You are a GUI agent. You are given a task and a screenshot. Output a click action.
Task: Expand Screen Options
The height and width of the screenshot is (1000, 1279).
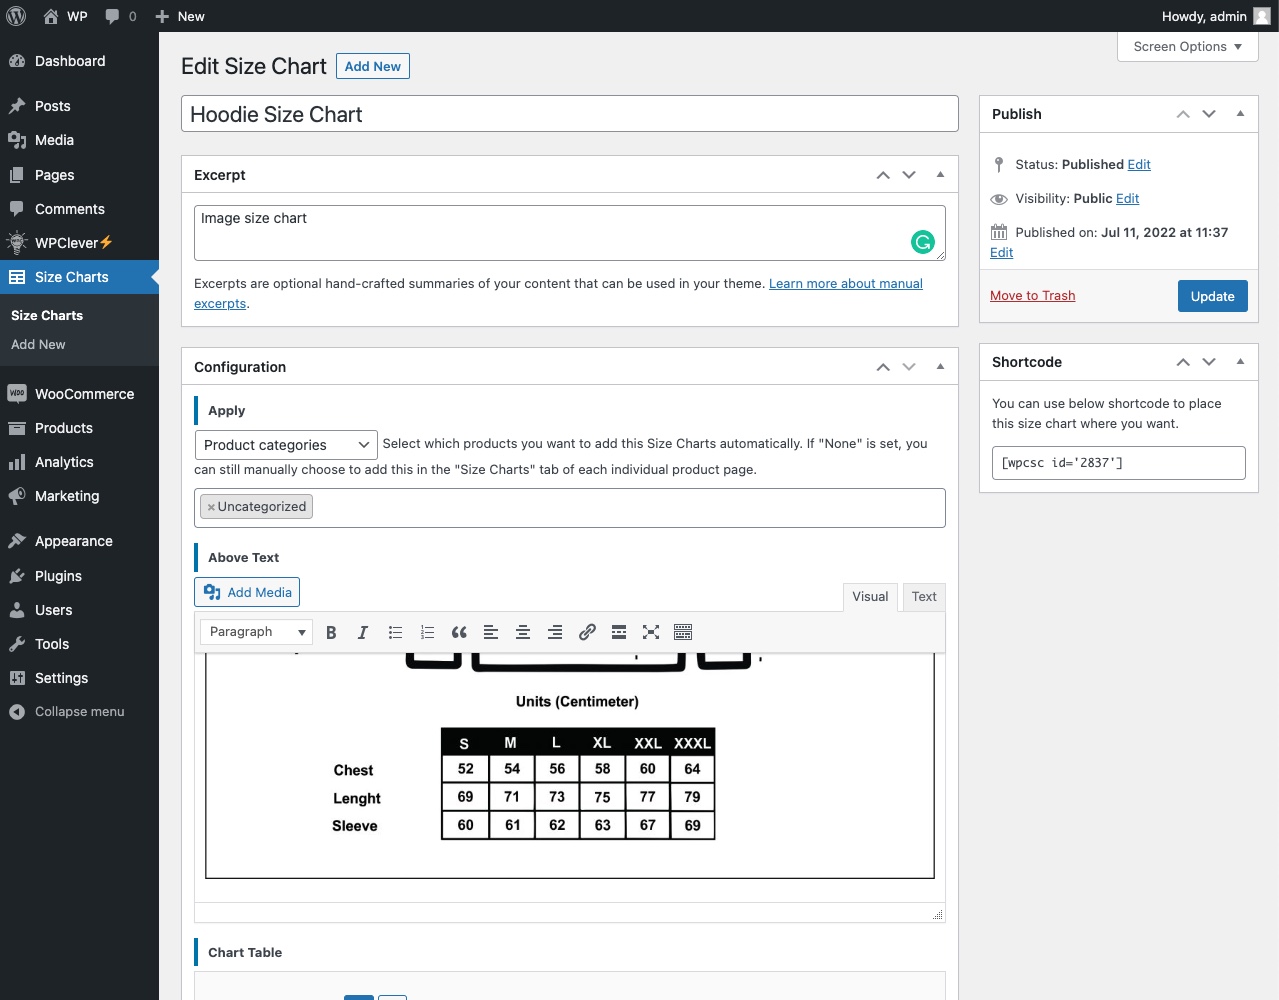(1187, 47)
